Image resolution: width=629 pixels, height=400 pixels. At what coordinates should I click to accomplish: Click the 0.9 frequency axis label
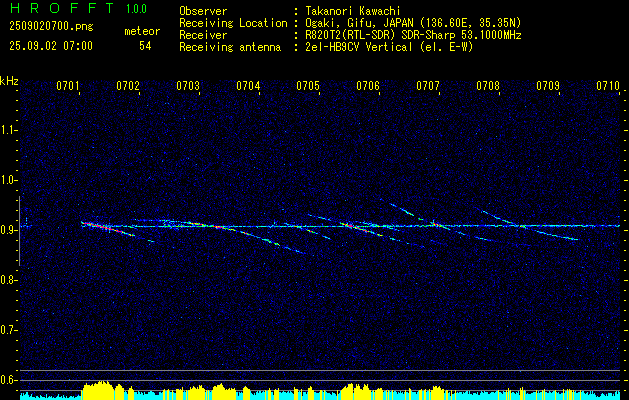(x=8, y=230)
